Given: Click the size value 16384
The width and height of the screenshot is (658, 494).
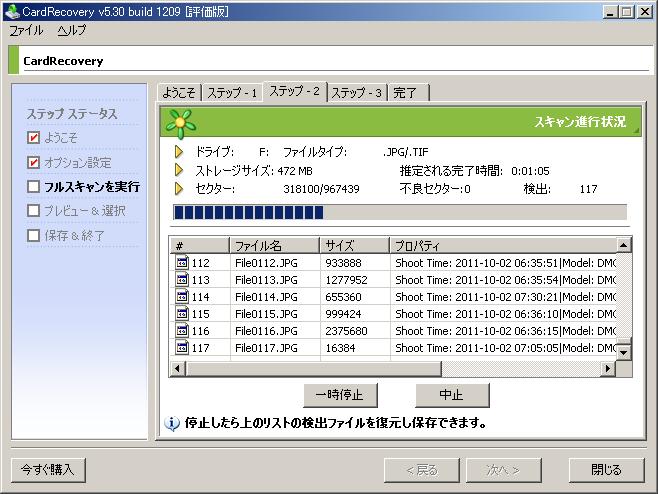Looking at the screenshot, I should (x=340, y=348).
